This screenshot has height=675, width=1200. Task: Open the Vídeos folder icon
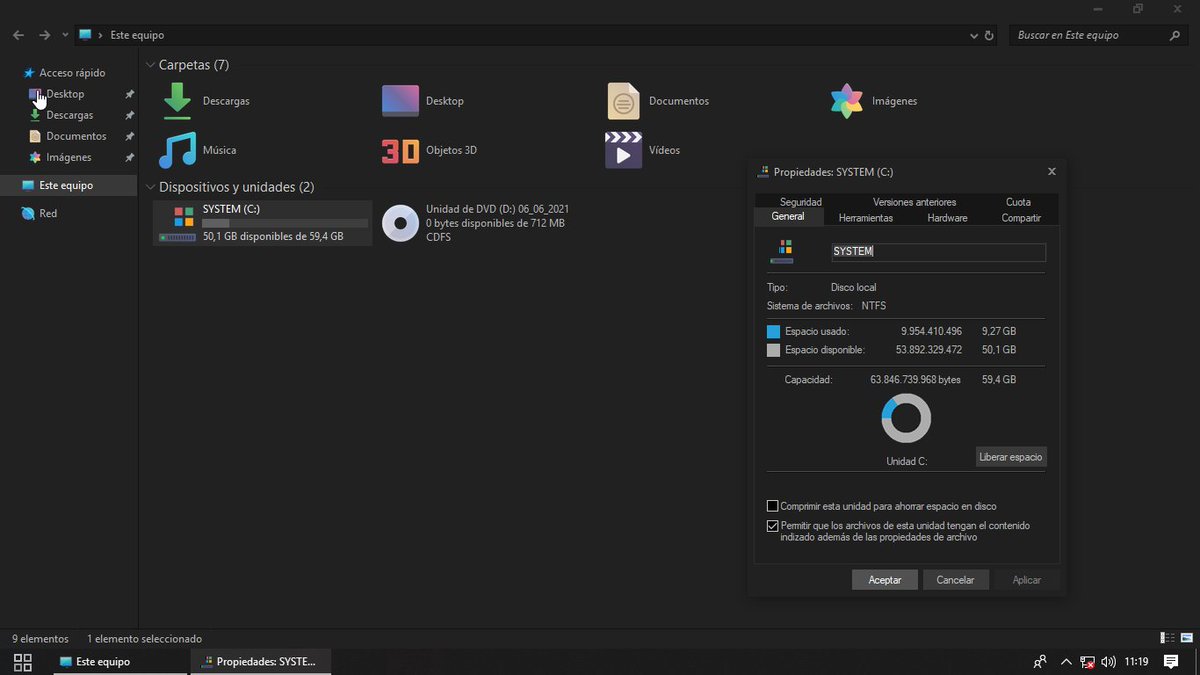(624, 150)
